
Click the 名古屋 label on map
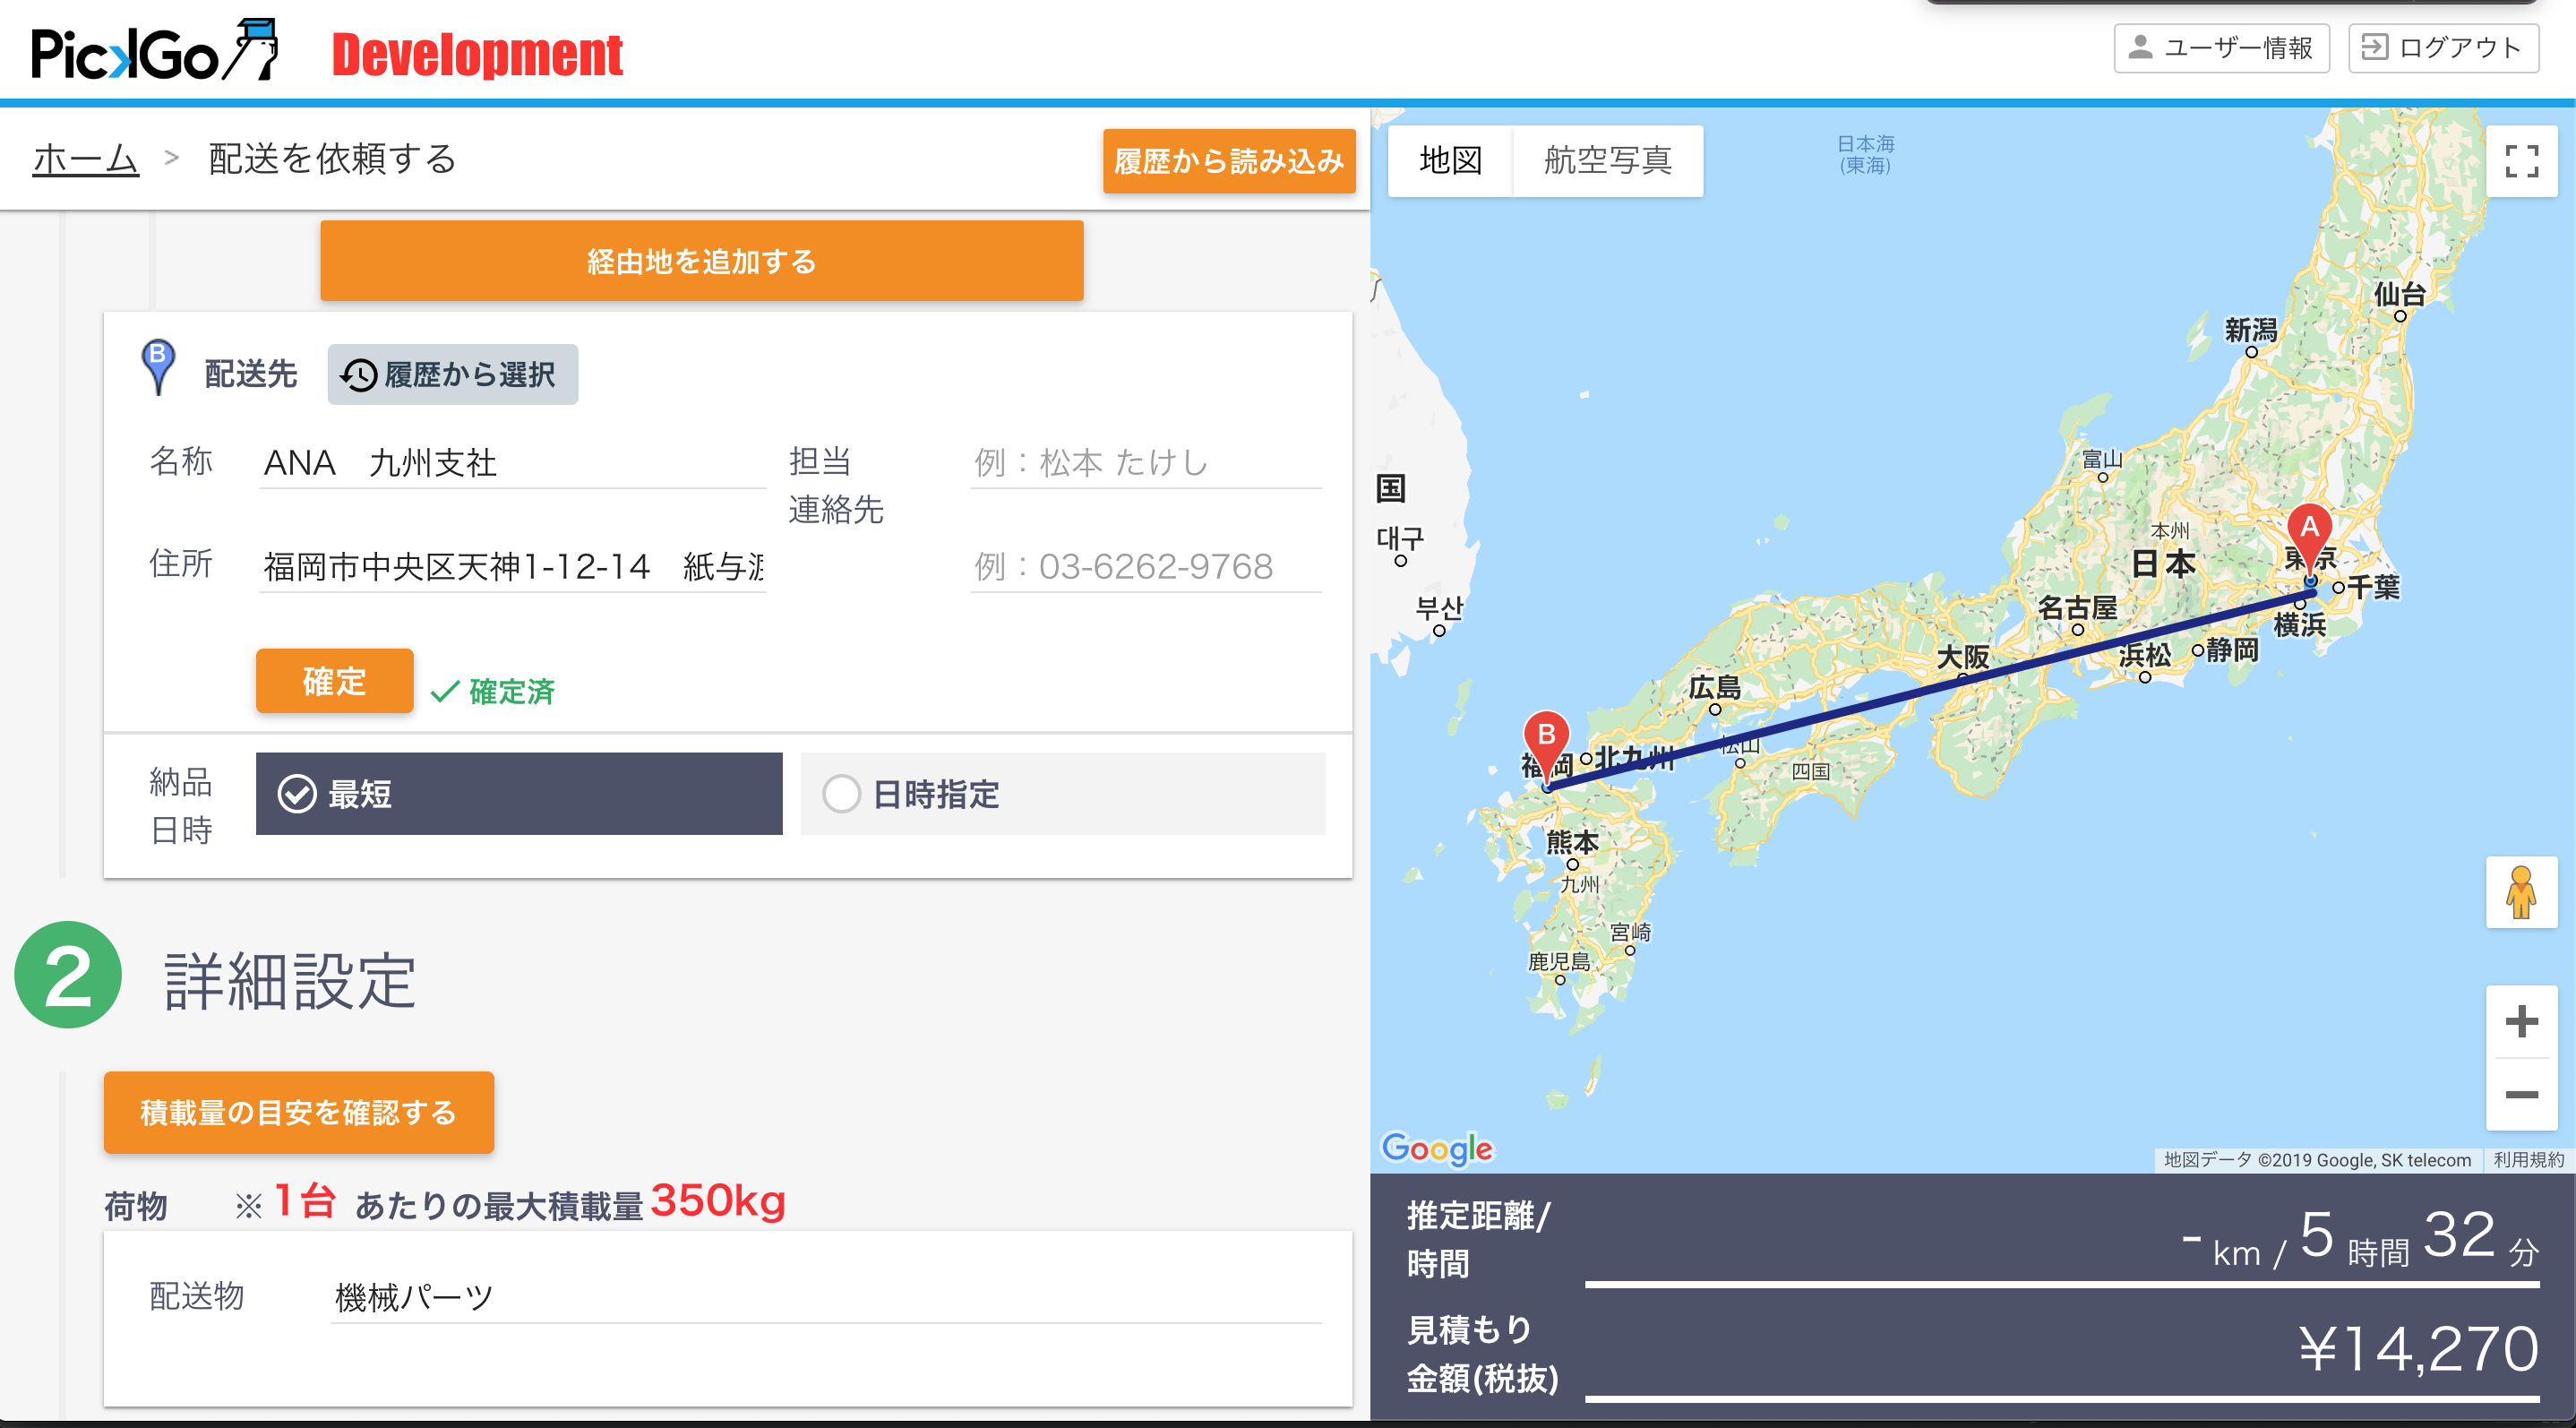point(2077,607)
